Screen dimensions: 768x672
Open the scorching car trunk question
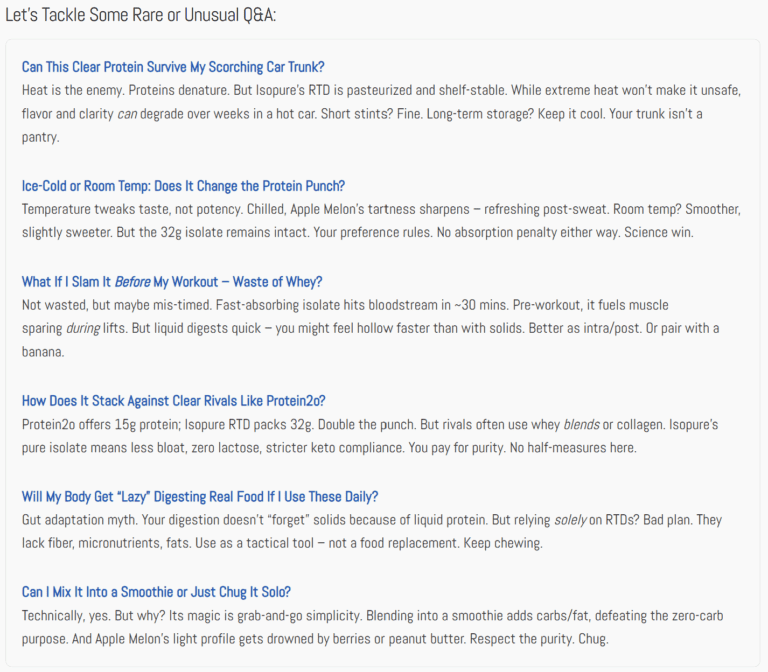tap(173, 67)
